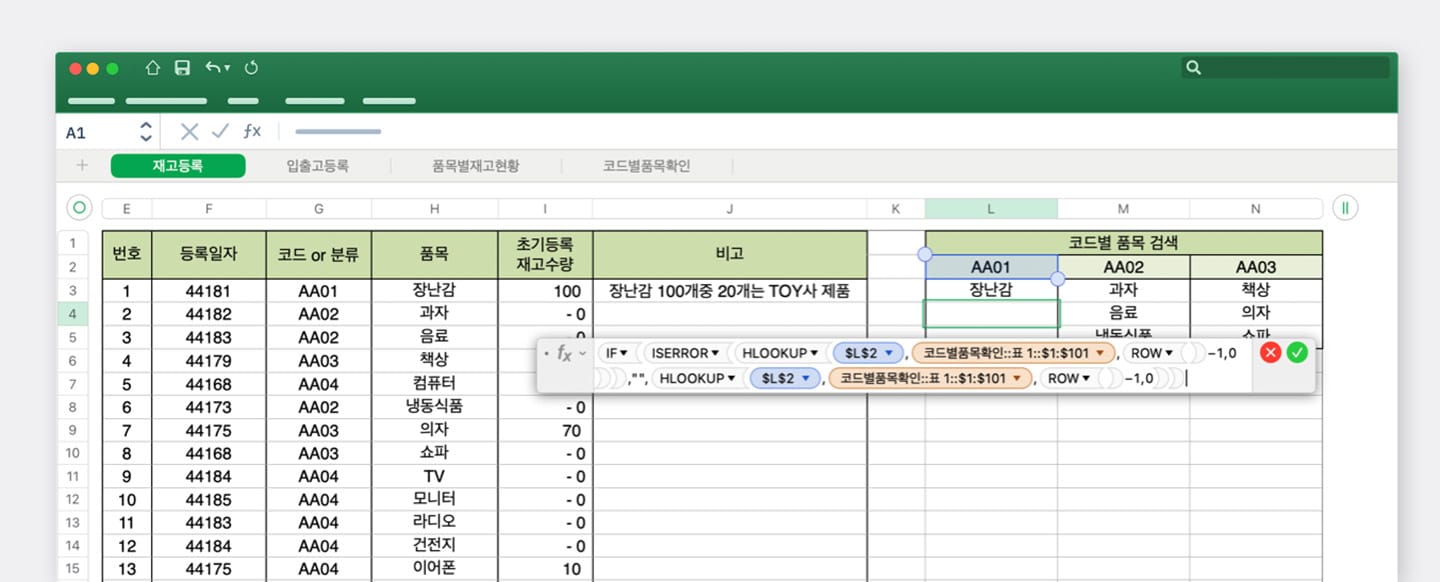Click the gray X cancel icon in formula bar
Viewport: 1440px width, 582px height.
coord(189,131)
